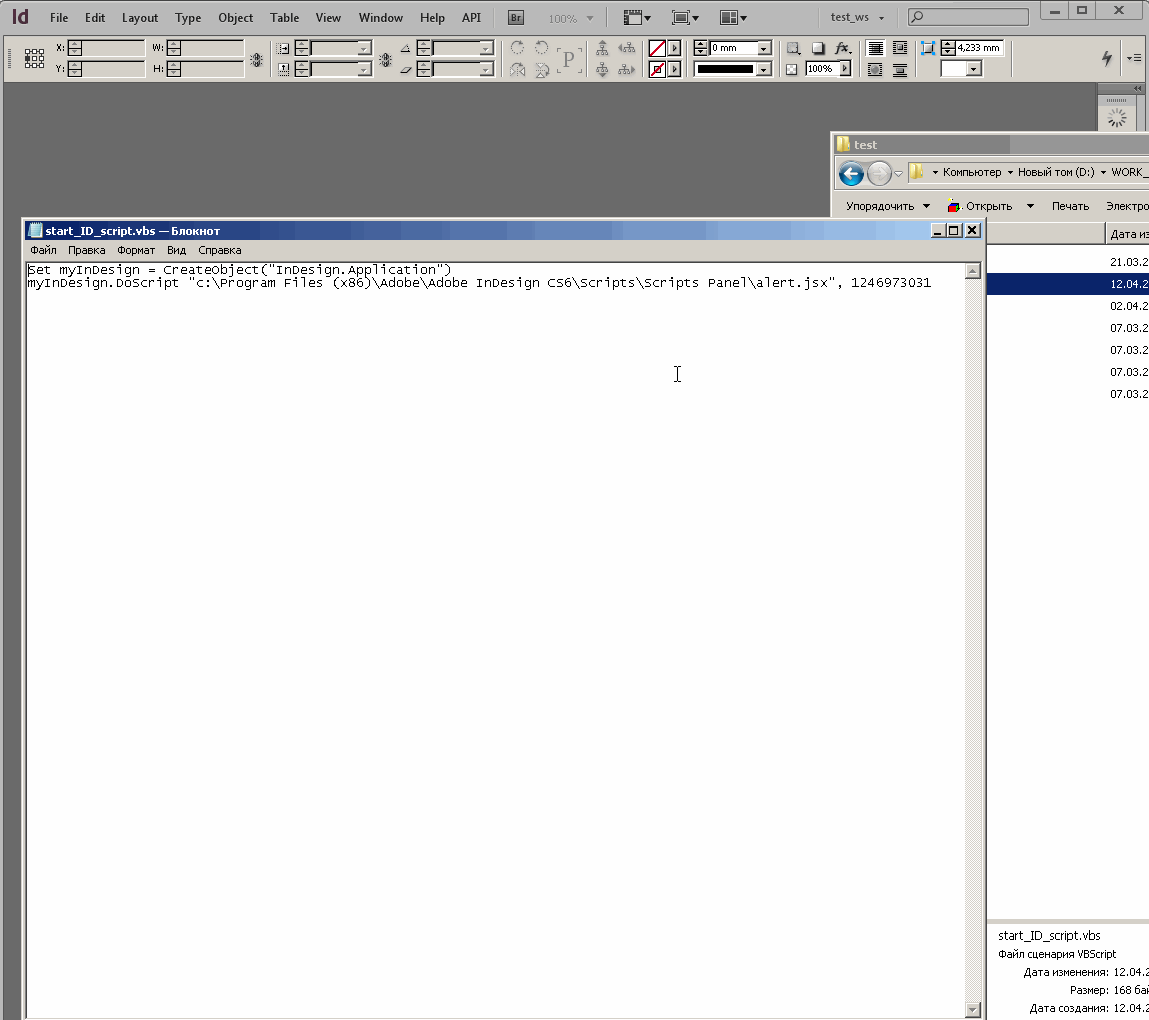Rotate 90° counter-clockwise
The height and width of the screenshot is (1020, 1149).
542,48
